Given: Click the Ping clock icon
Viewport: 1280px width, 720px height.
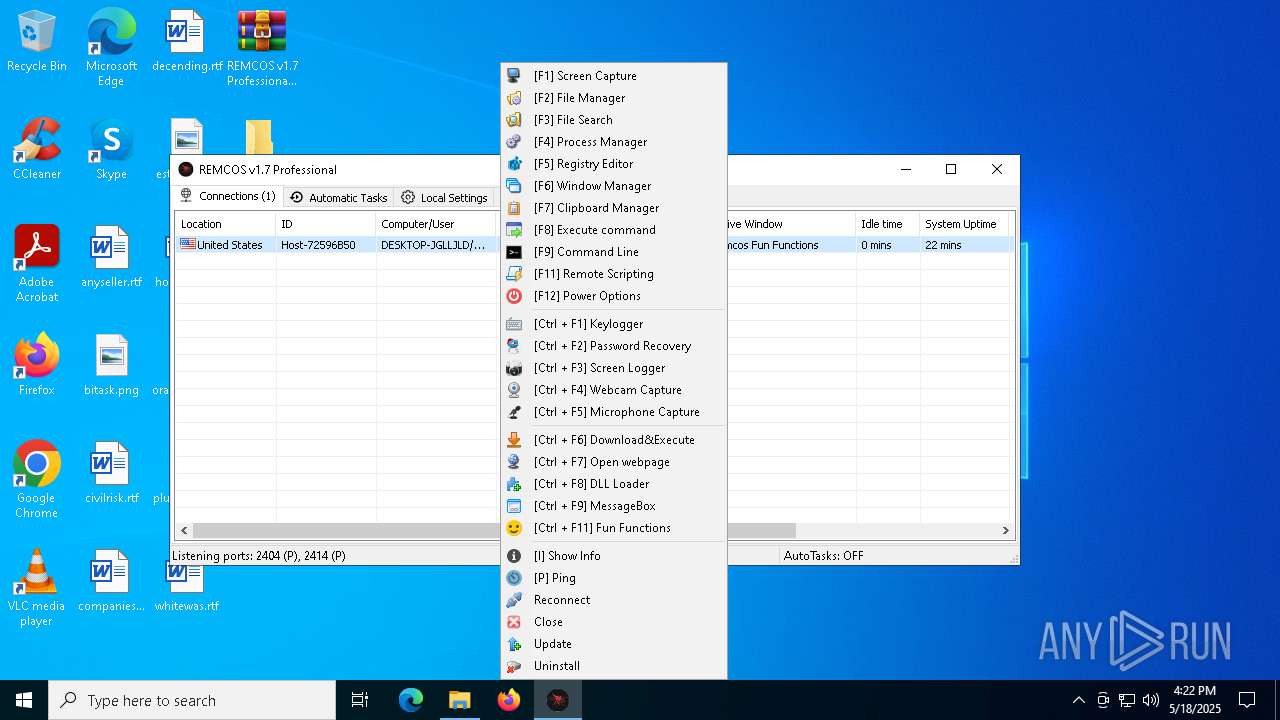Looking at the screenshot, I should [514, 578].
